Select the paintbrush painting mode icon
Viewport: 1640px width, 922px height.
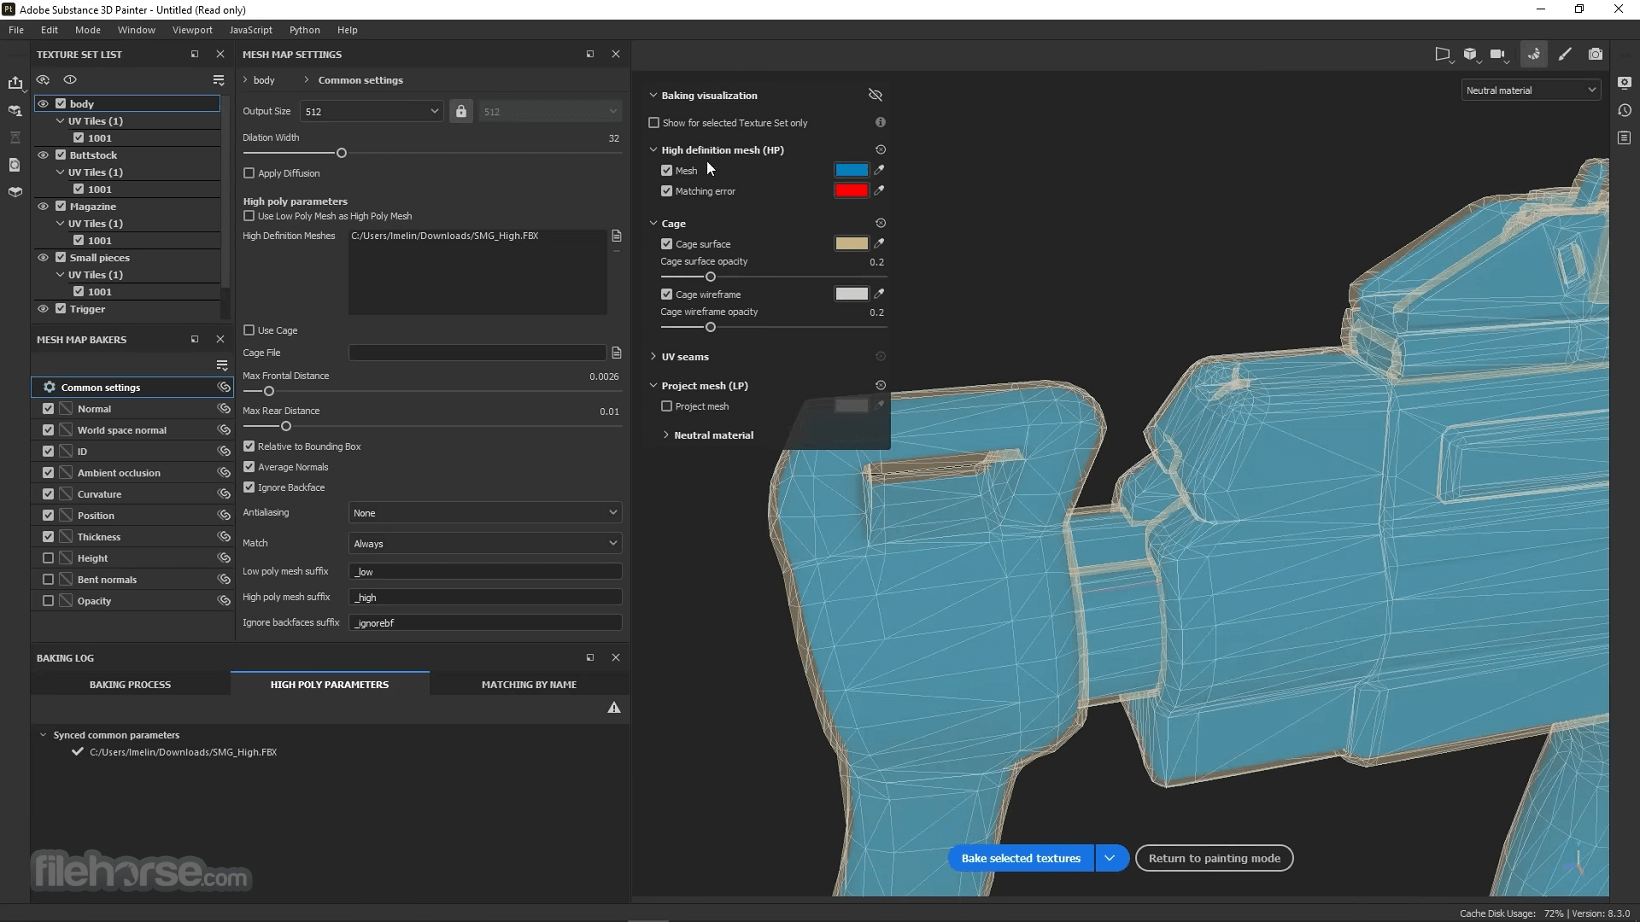tap(1565, 54)
